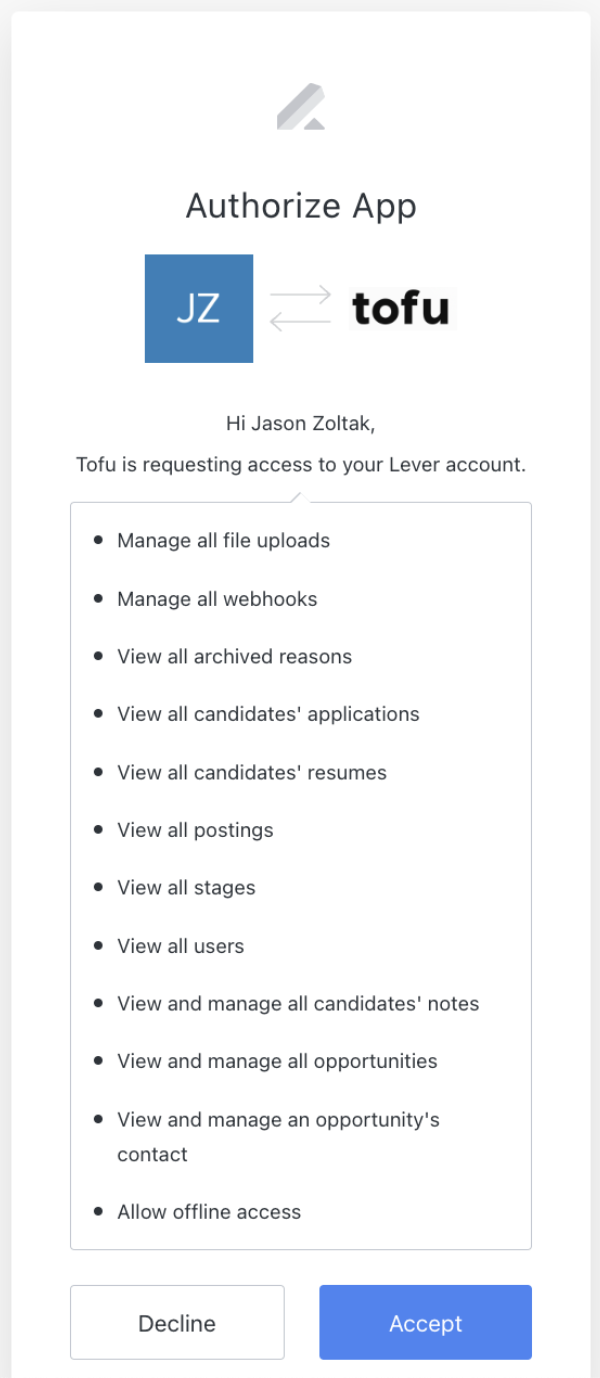Click 'View all archived reasons' permission

pyautogui.click(x=234, y=657)
